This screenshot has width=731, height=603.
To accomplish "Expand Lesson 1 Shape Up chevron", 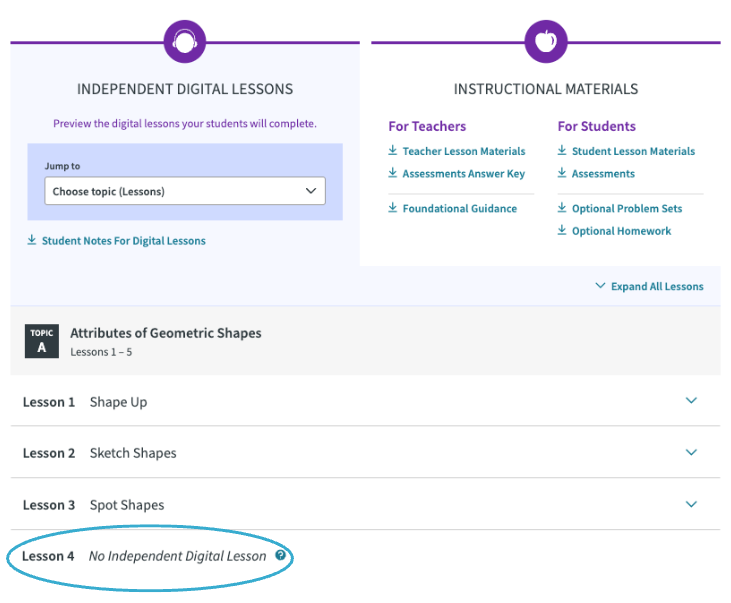I will coord(691,401).
